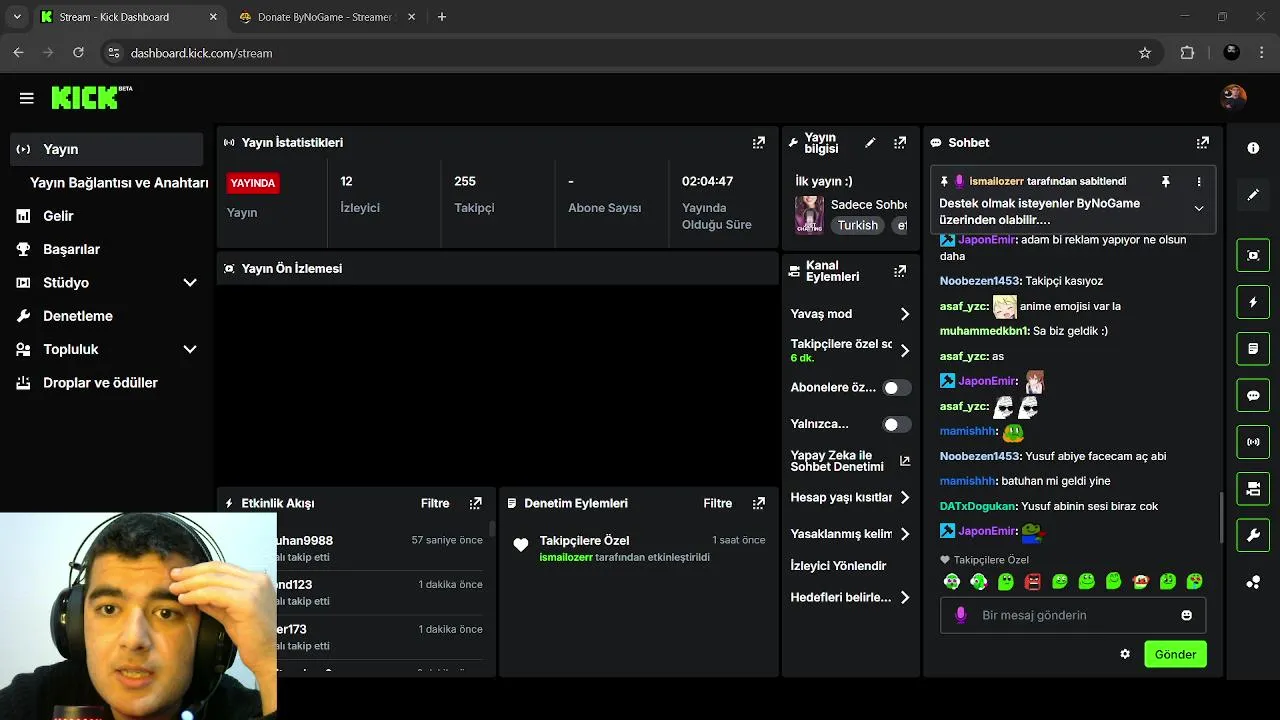Click the pencil edit-layout icon in right sidebar

tap(1253, 195)
